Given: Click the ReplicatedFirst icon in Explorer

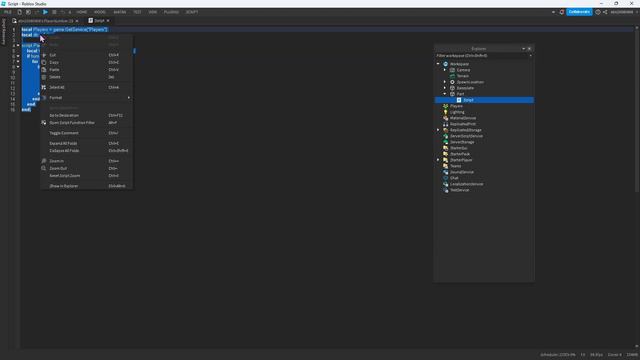Looking at the screenshot, I should click(446, 124).
